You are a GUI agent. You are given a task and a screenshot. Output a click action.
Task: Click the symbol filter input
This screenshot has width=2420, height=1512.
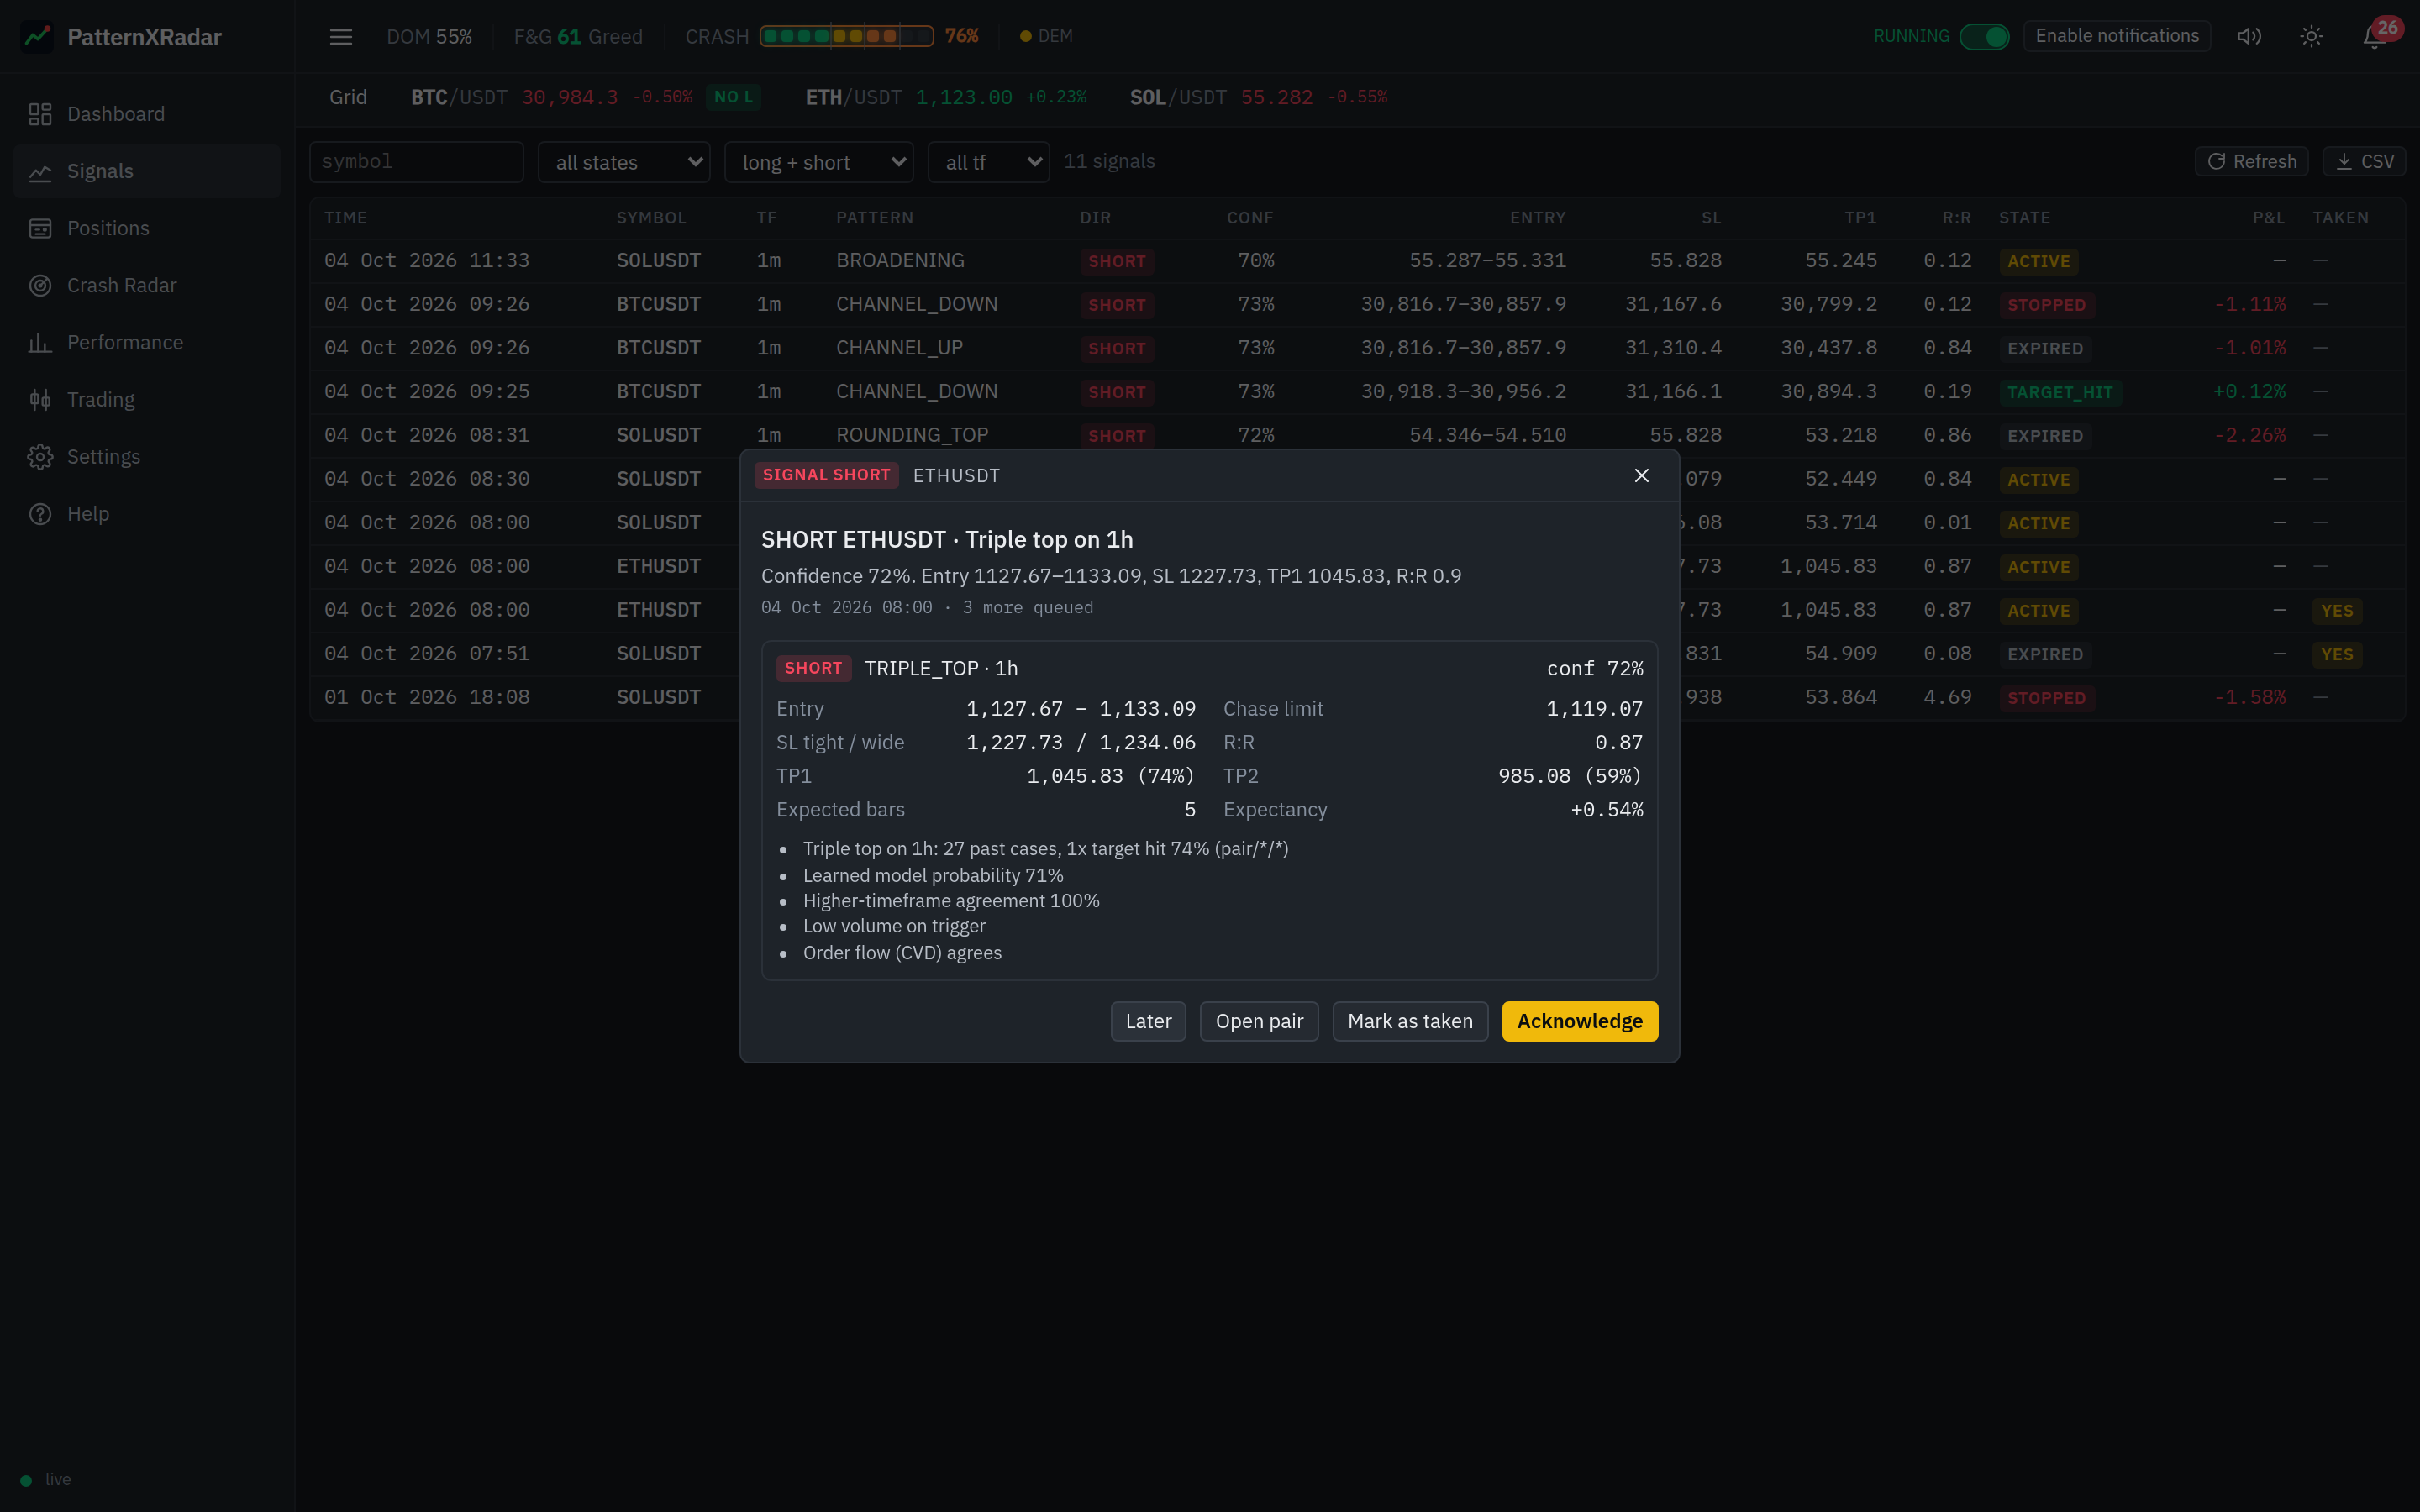coord(416,162)
